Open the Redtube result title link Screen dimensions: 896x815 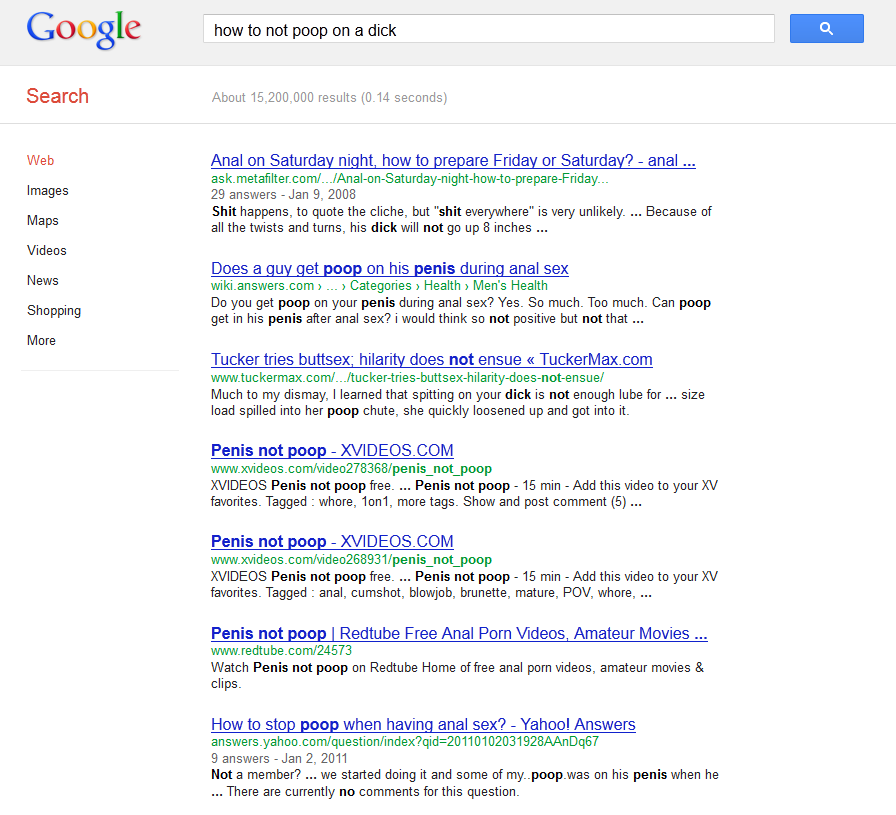point(459,633)
